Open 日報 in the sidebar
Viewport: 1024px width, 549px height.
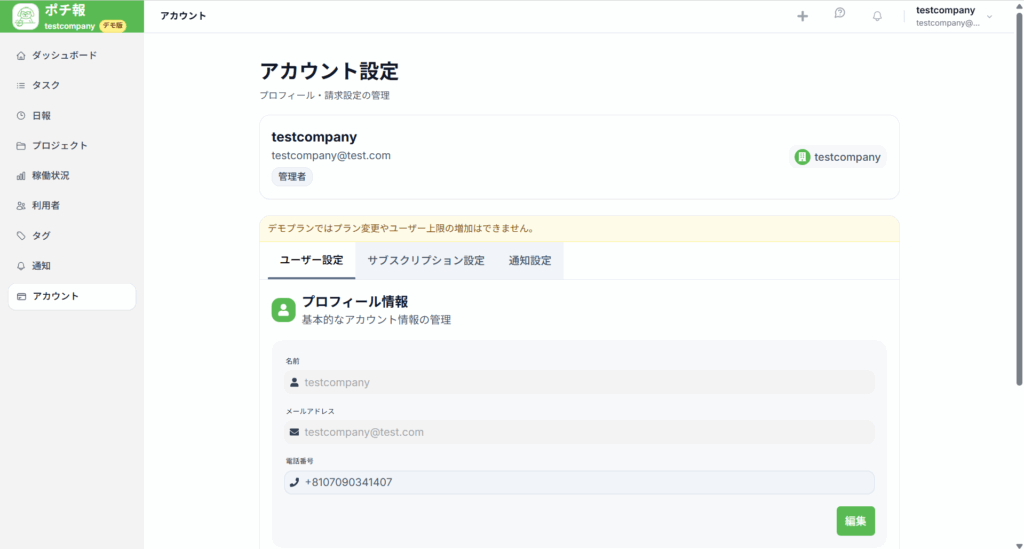tap(41, 115)
